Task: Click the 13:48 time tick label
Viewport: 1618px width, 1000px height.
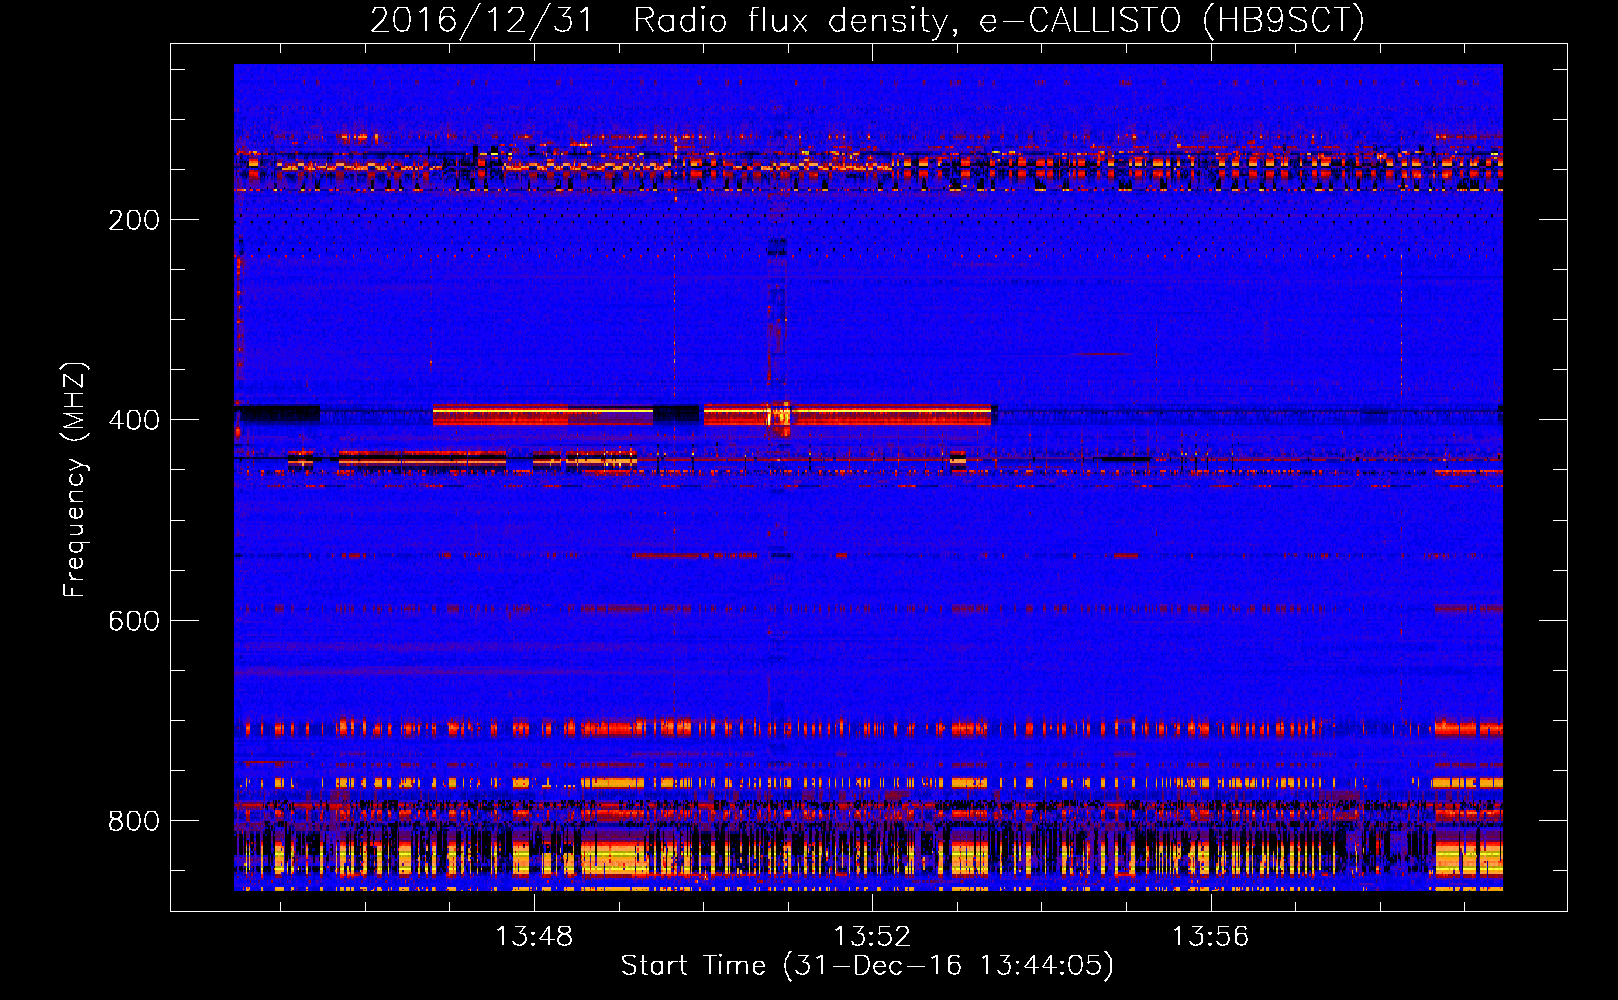Action: point(534,936)
